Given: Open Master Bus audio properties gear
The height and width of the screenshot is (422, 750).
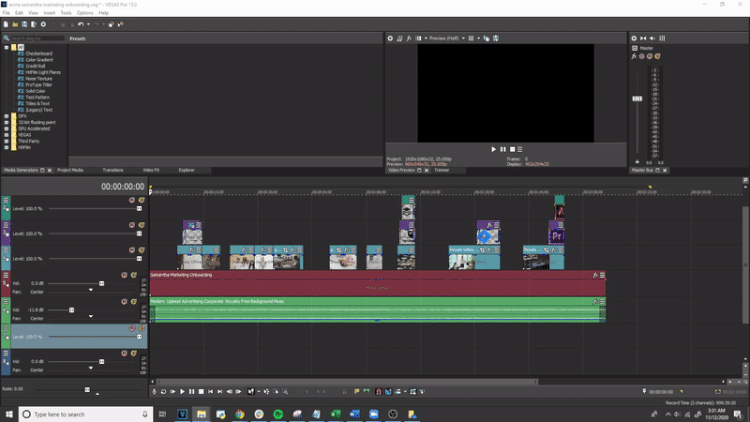Looking at the screenshot, I should (x=634, y=38).
